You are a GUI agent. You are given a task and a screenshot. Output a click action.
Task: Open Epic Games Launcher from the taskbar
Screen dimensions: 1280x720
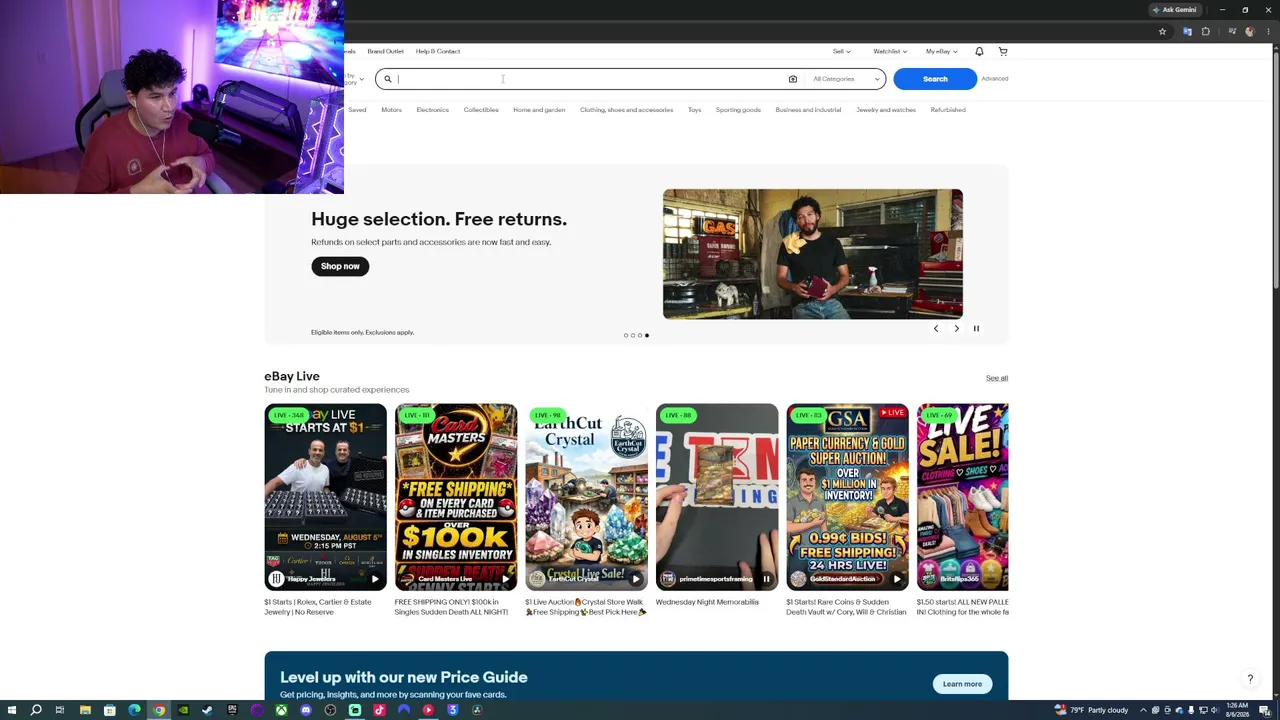point(232,710)
